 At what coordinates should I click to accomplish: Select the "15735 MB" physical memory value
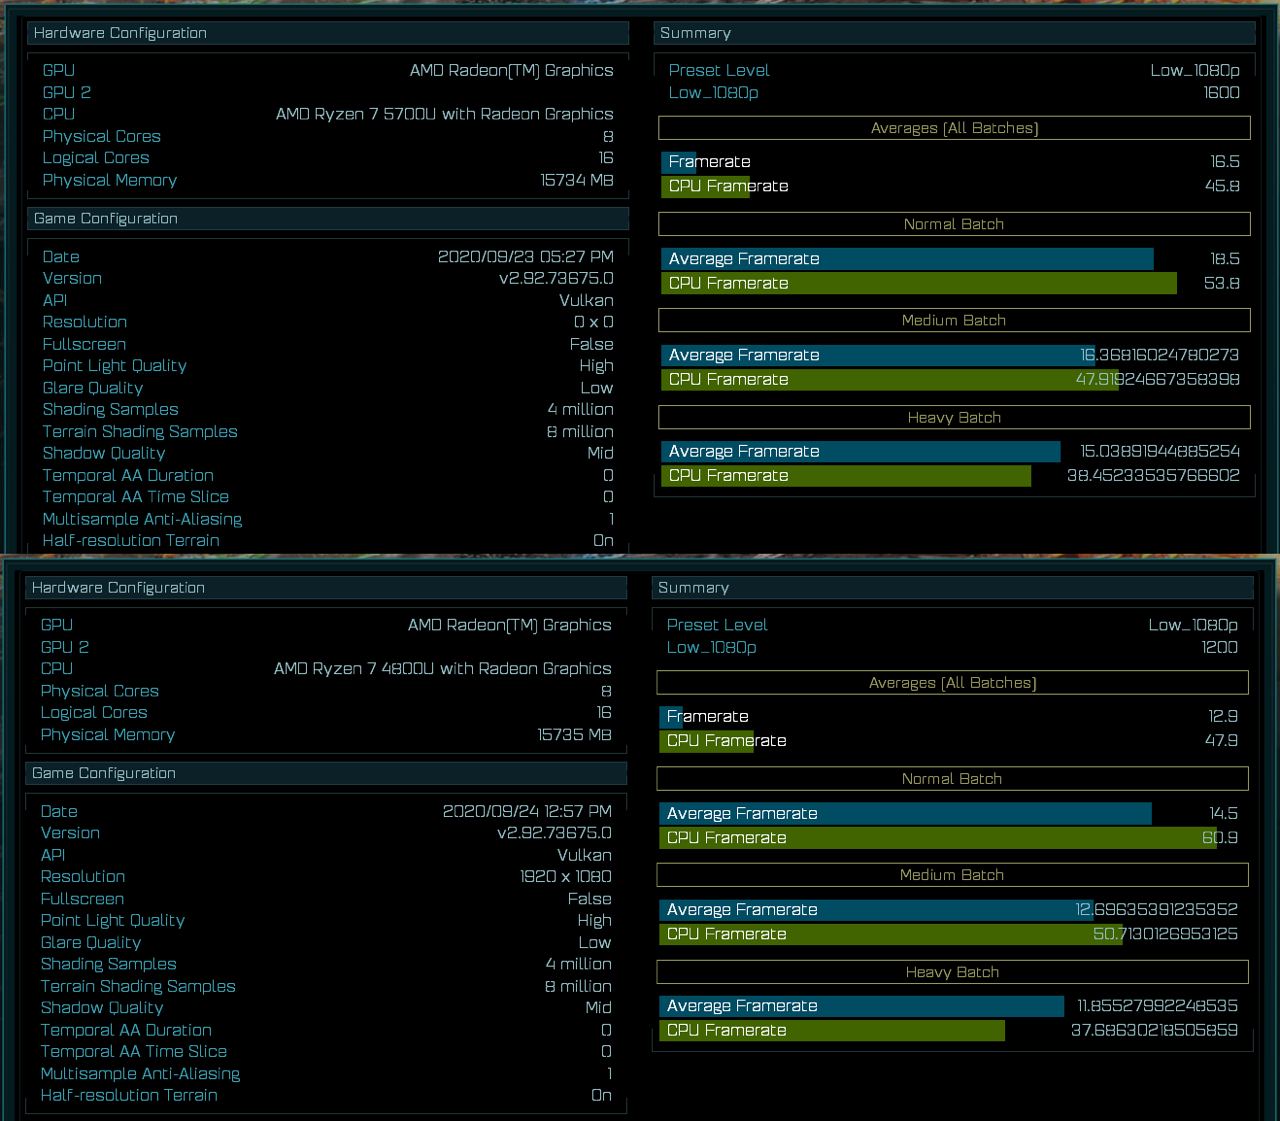574,734
